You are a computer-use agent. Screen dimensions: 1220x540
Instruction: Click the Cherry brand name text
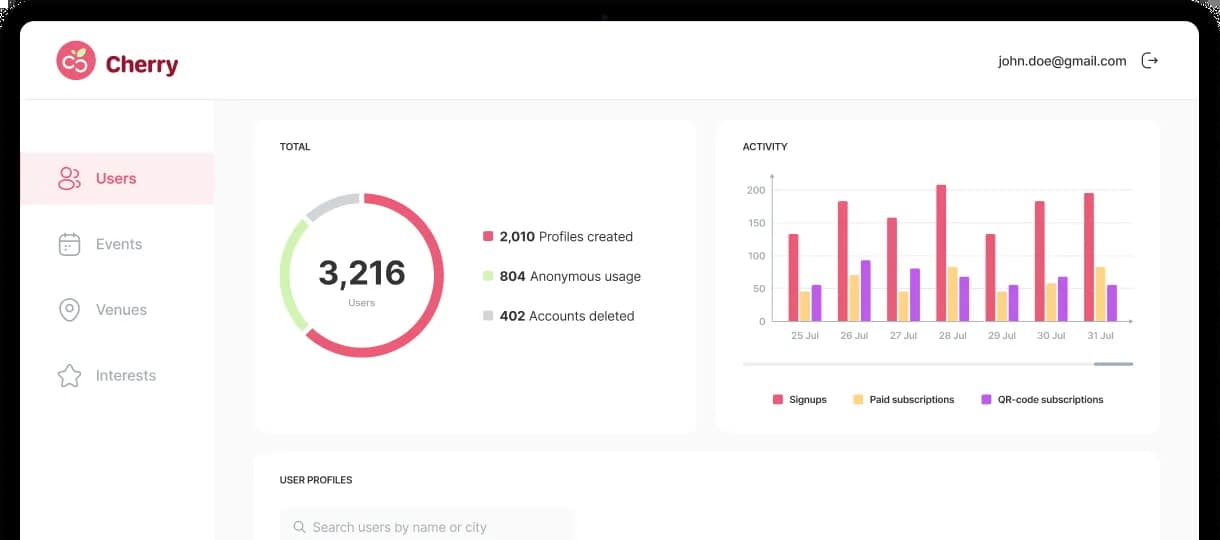pyautogui.click(x=142, y=65)
